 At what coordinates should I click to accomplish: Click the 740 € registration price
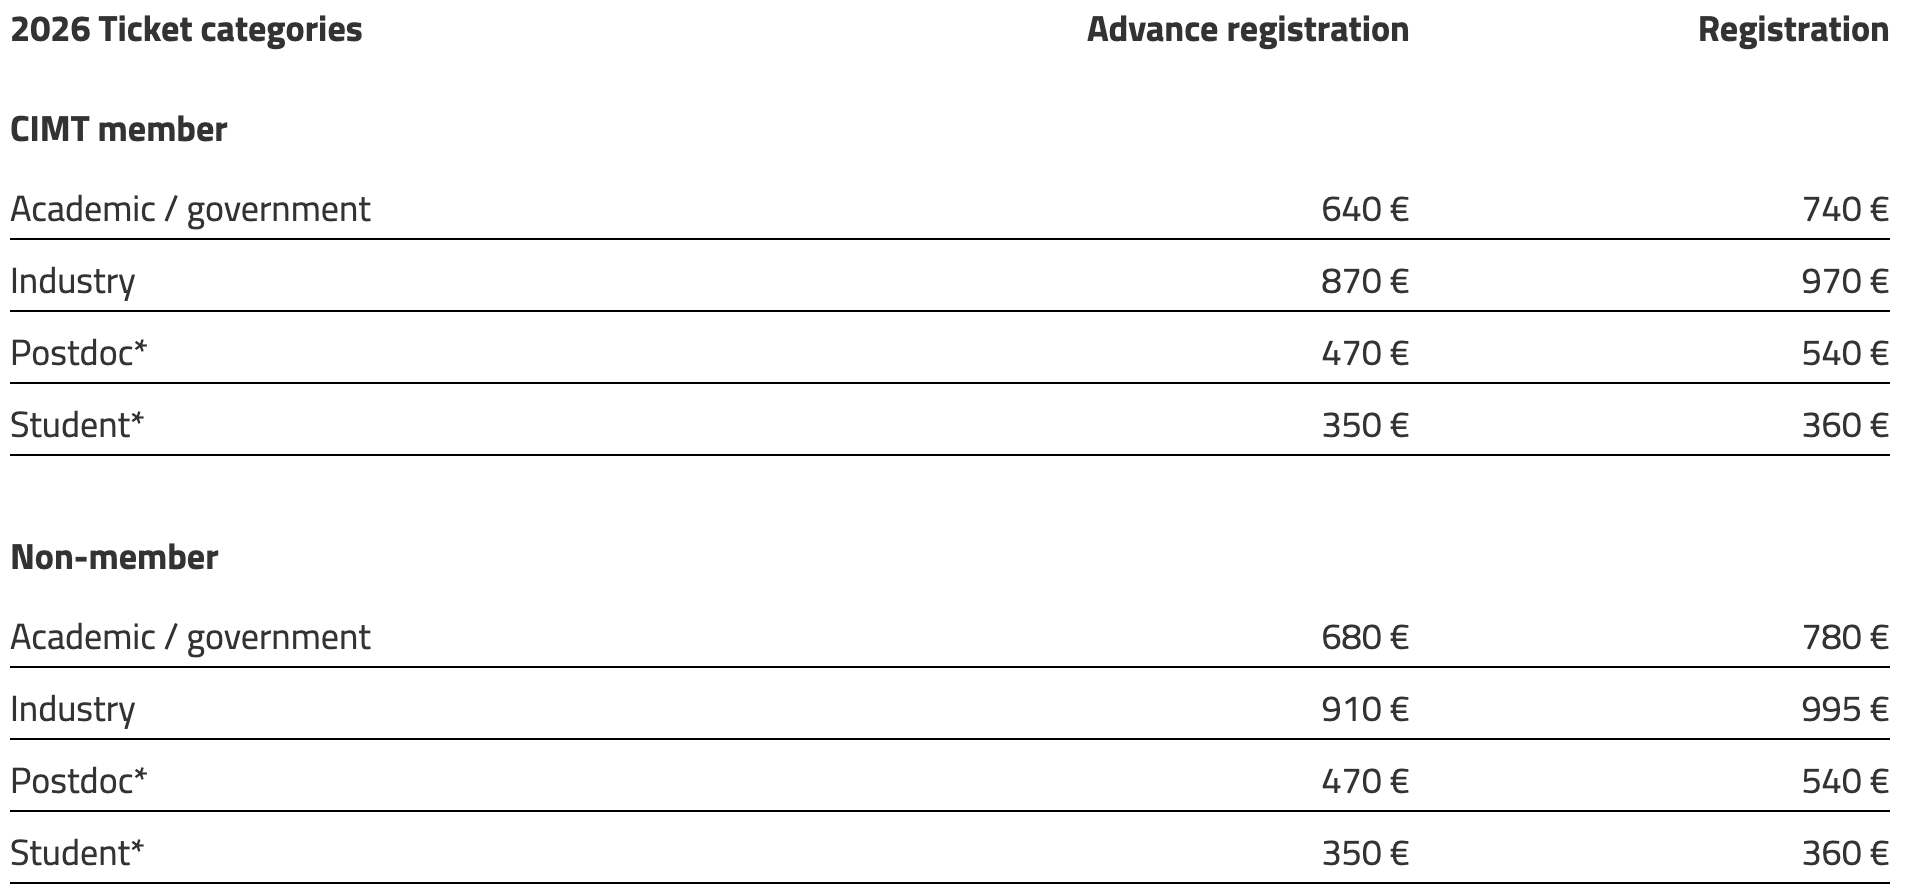[x=1844, y=210]
